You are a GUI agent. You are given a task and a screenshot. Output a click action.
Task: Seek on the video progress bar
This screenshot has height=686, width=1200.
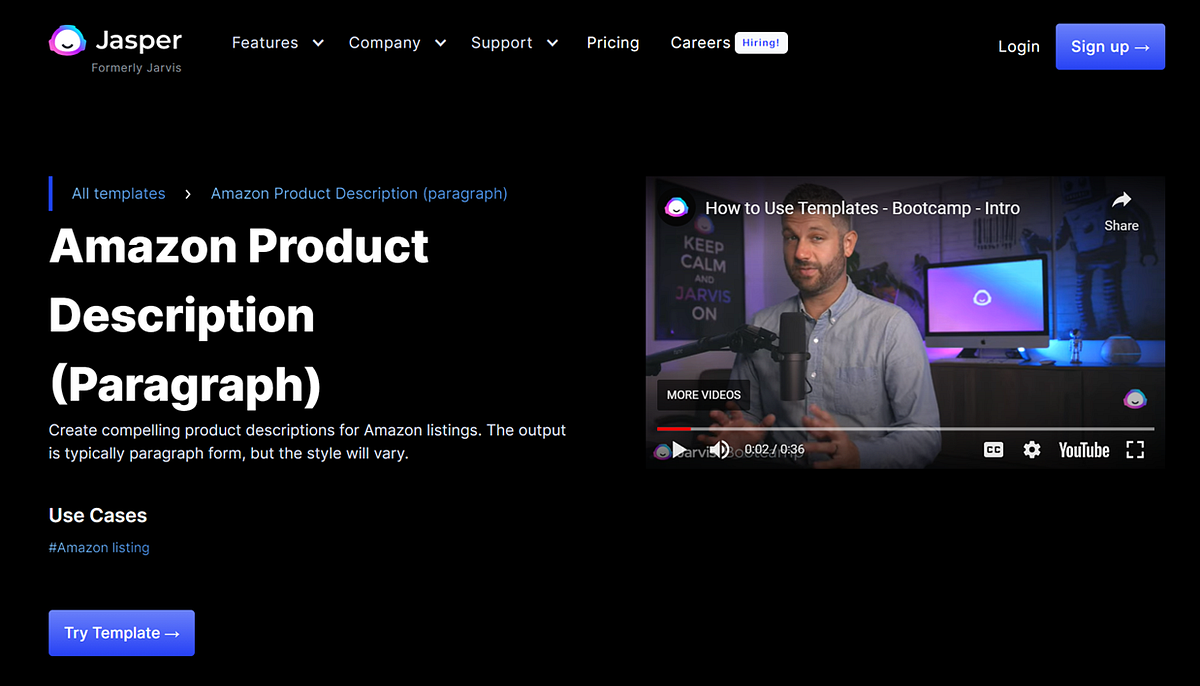coord(905,429)
